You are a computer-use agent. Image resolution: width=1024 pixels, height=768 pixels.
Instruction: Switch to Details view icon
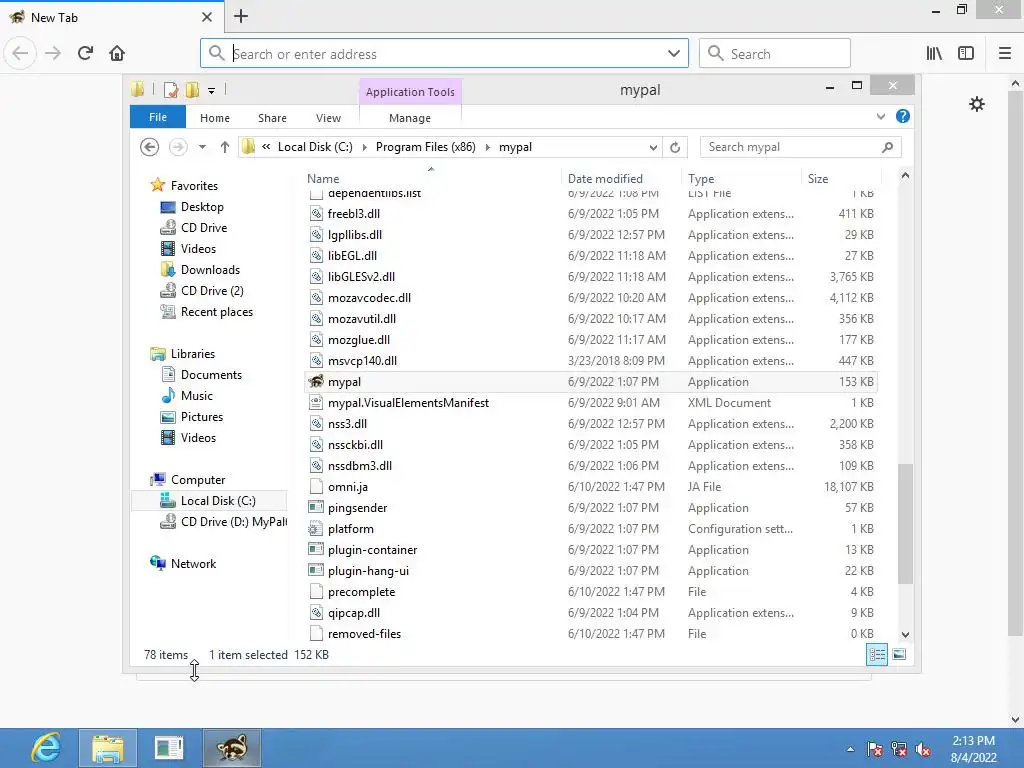(x=876, y=654)
